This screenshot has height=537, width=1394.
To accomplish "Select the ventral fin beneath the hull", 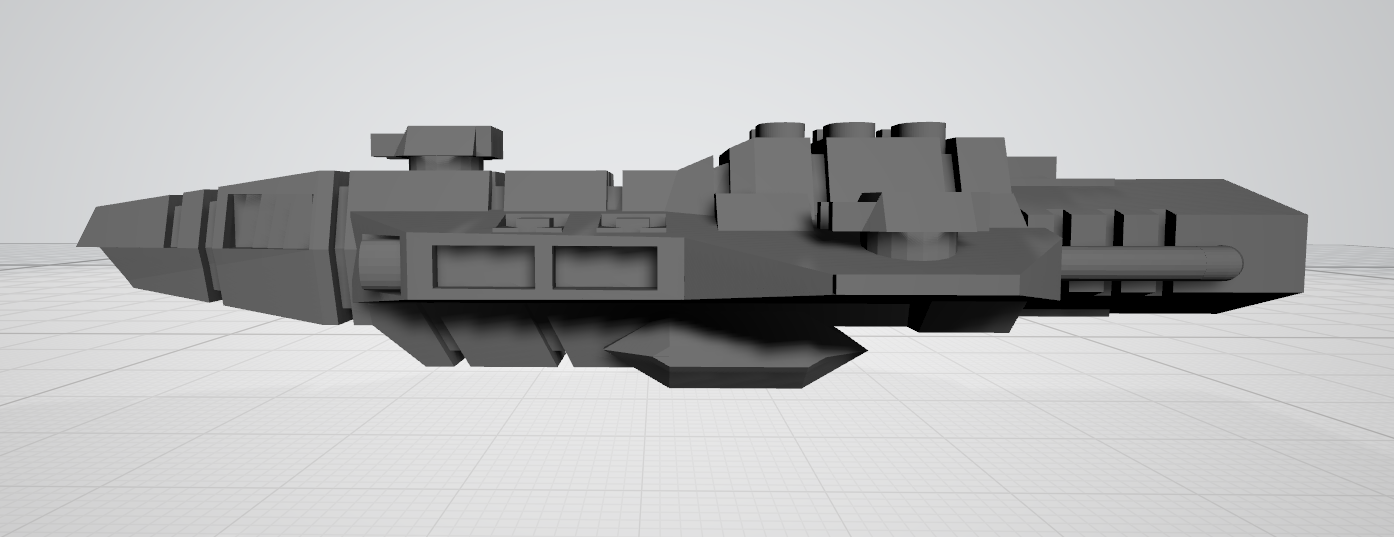I will coord(735,353).
